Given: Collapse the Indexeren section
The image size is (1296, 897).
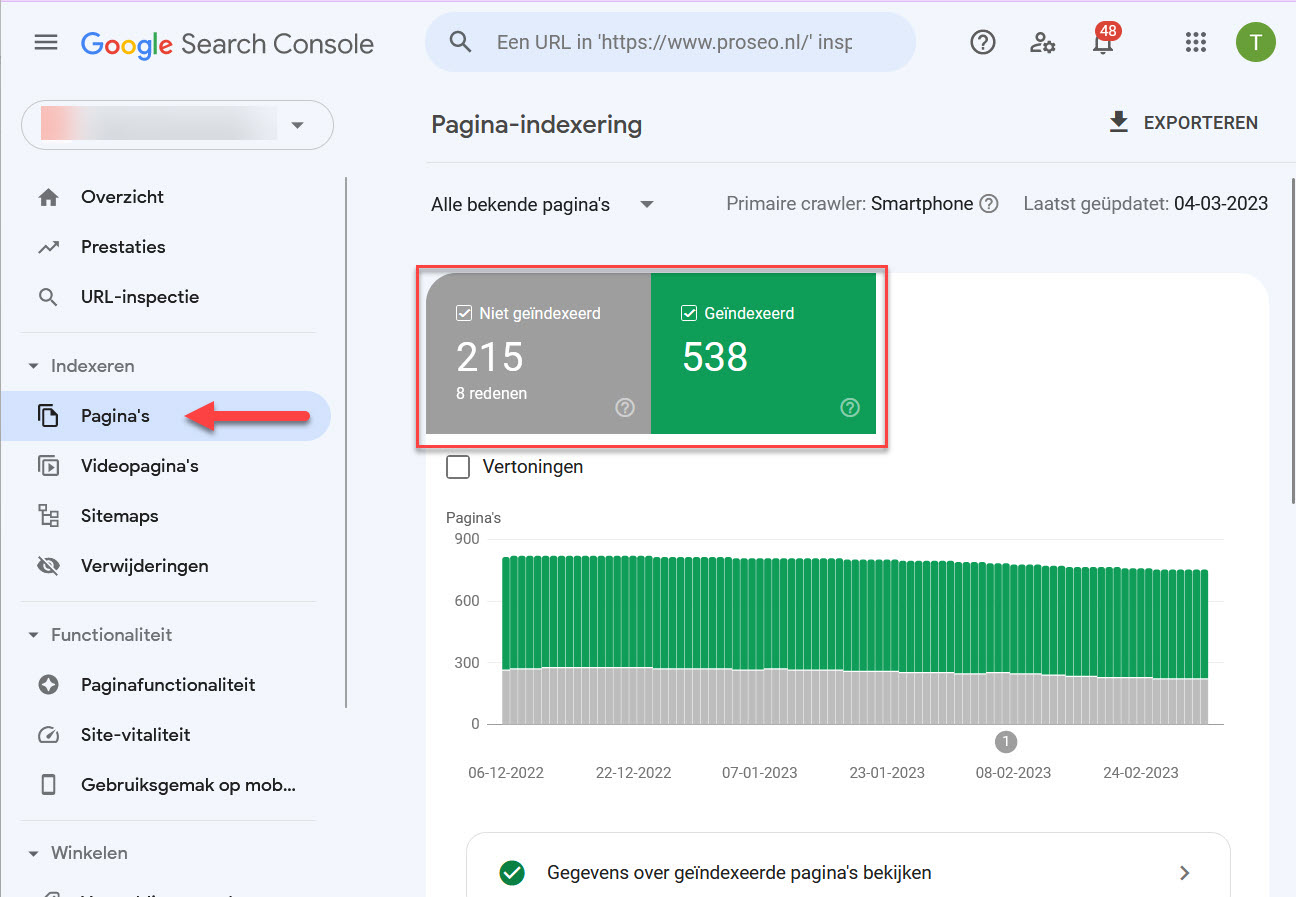Looking at the screenshot, I should click(x=81, y=366).
